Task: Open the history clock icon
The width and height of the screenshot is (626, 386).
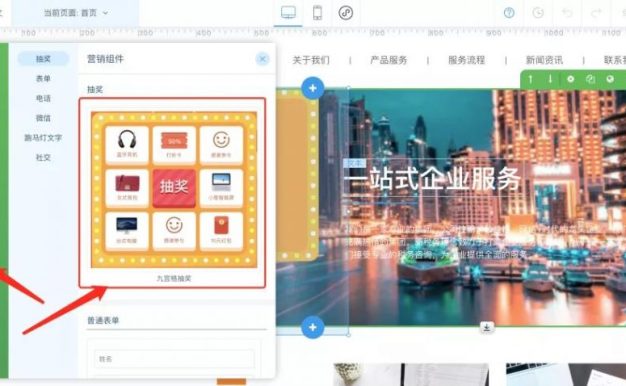Action: point(538,13)
